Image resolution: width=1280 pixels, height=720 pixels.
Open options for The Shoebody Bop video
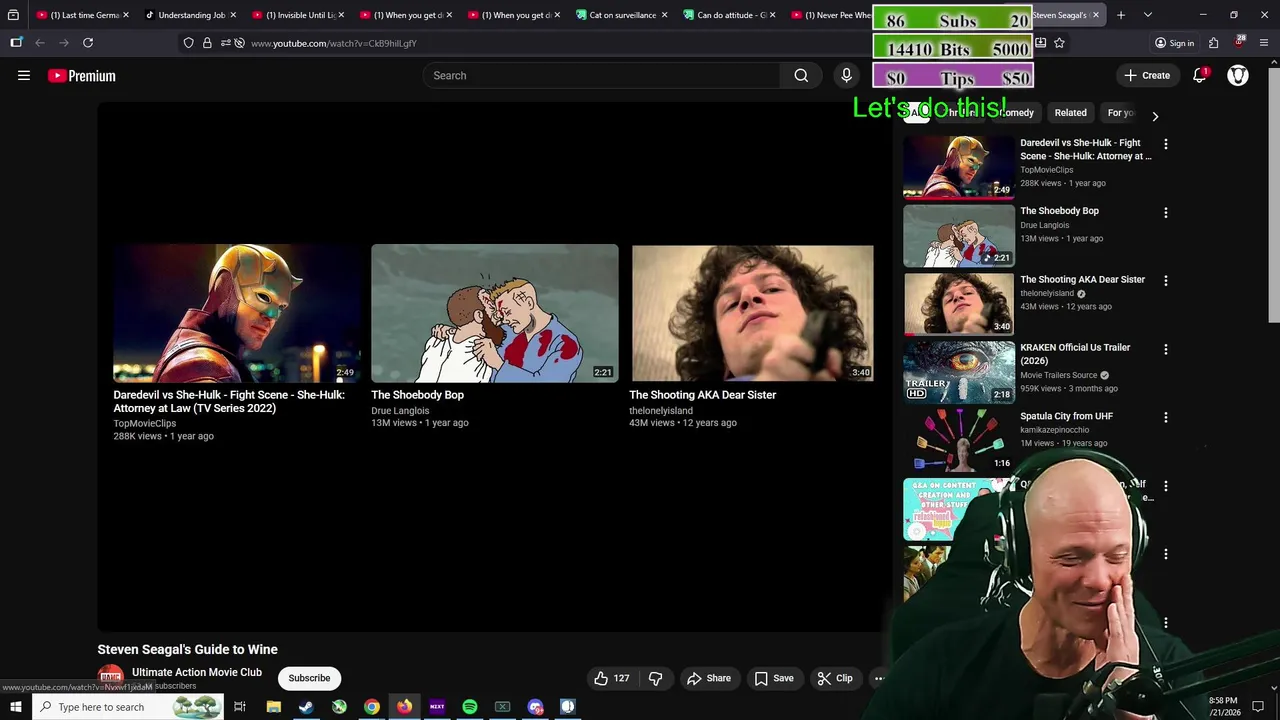pyautogui.click(x=1165, y=212)
